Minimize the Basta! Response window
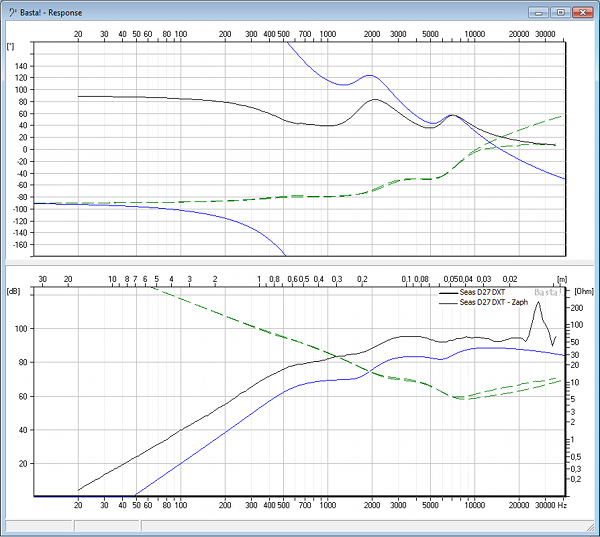This screenshot has width=600, height=537. point(542,12)
